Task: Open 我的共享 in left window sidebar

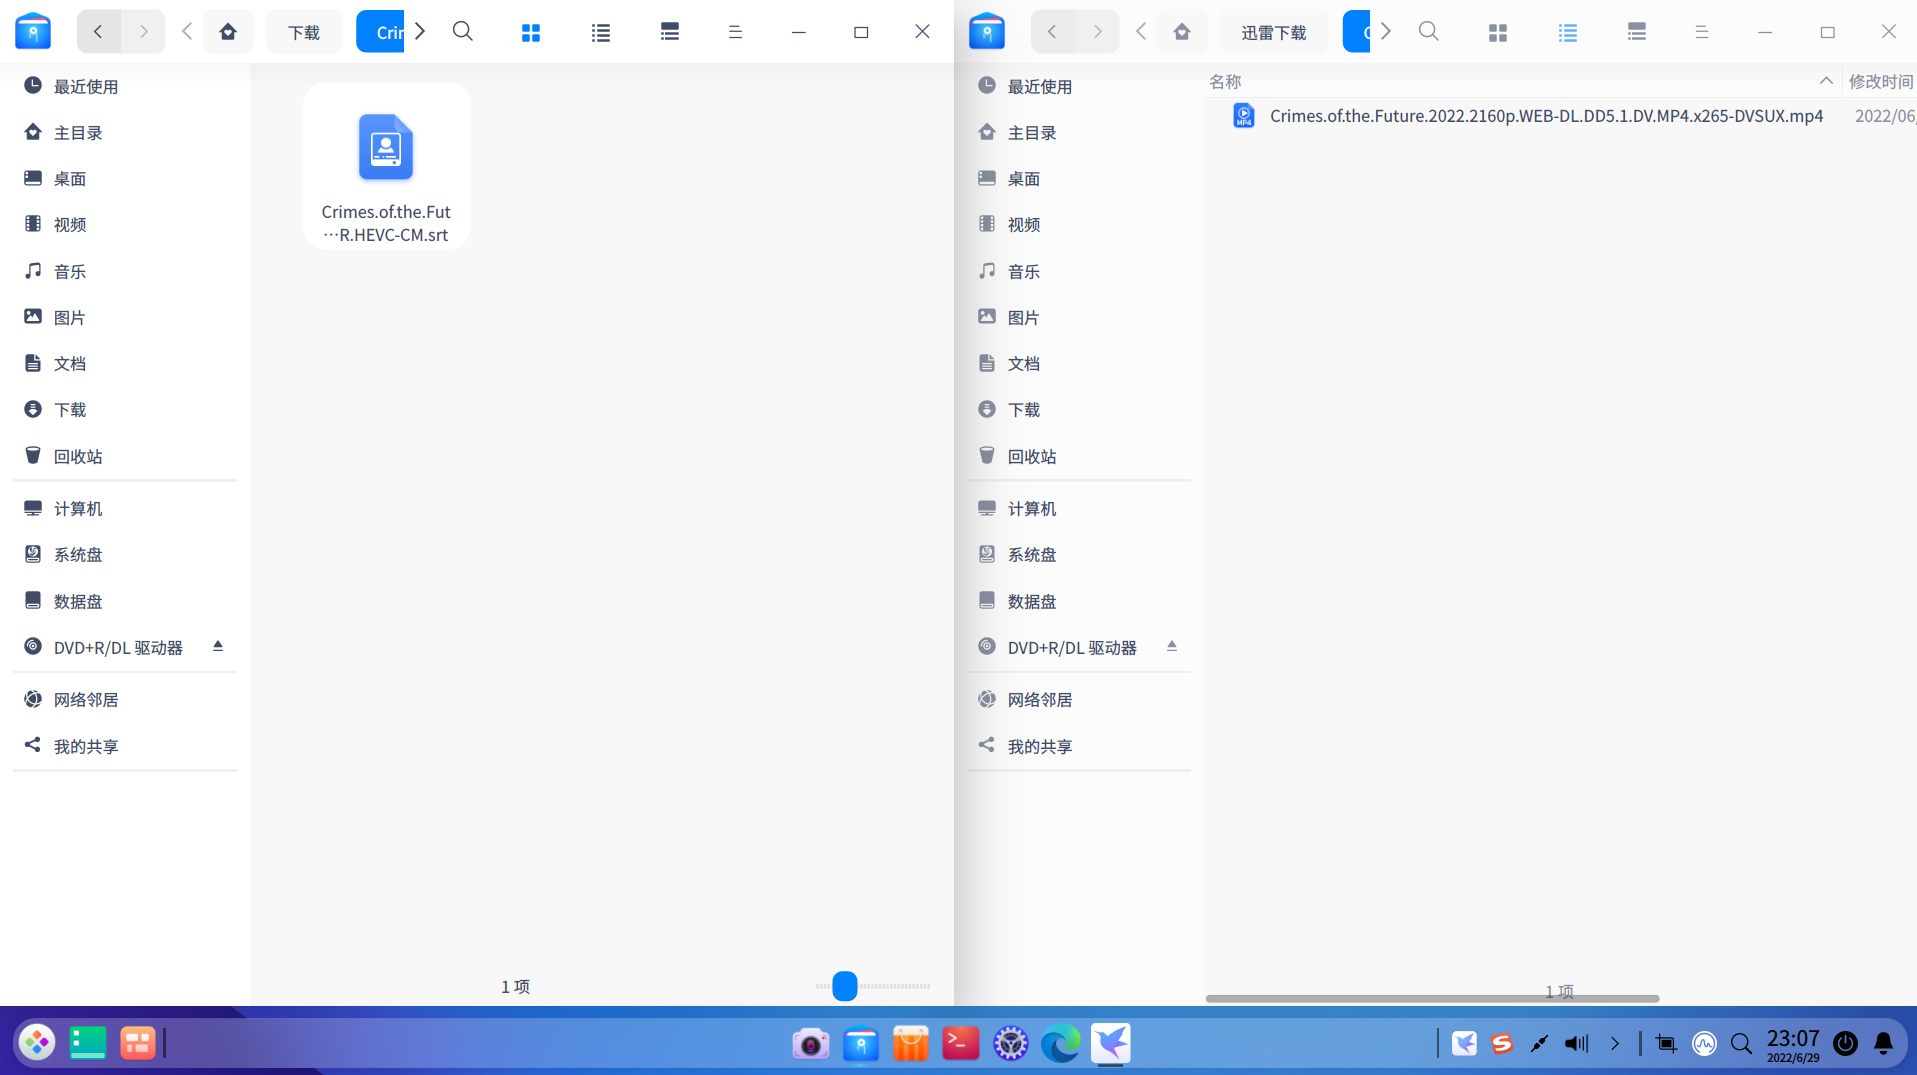Action: pos(125,746)
